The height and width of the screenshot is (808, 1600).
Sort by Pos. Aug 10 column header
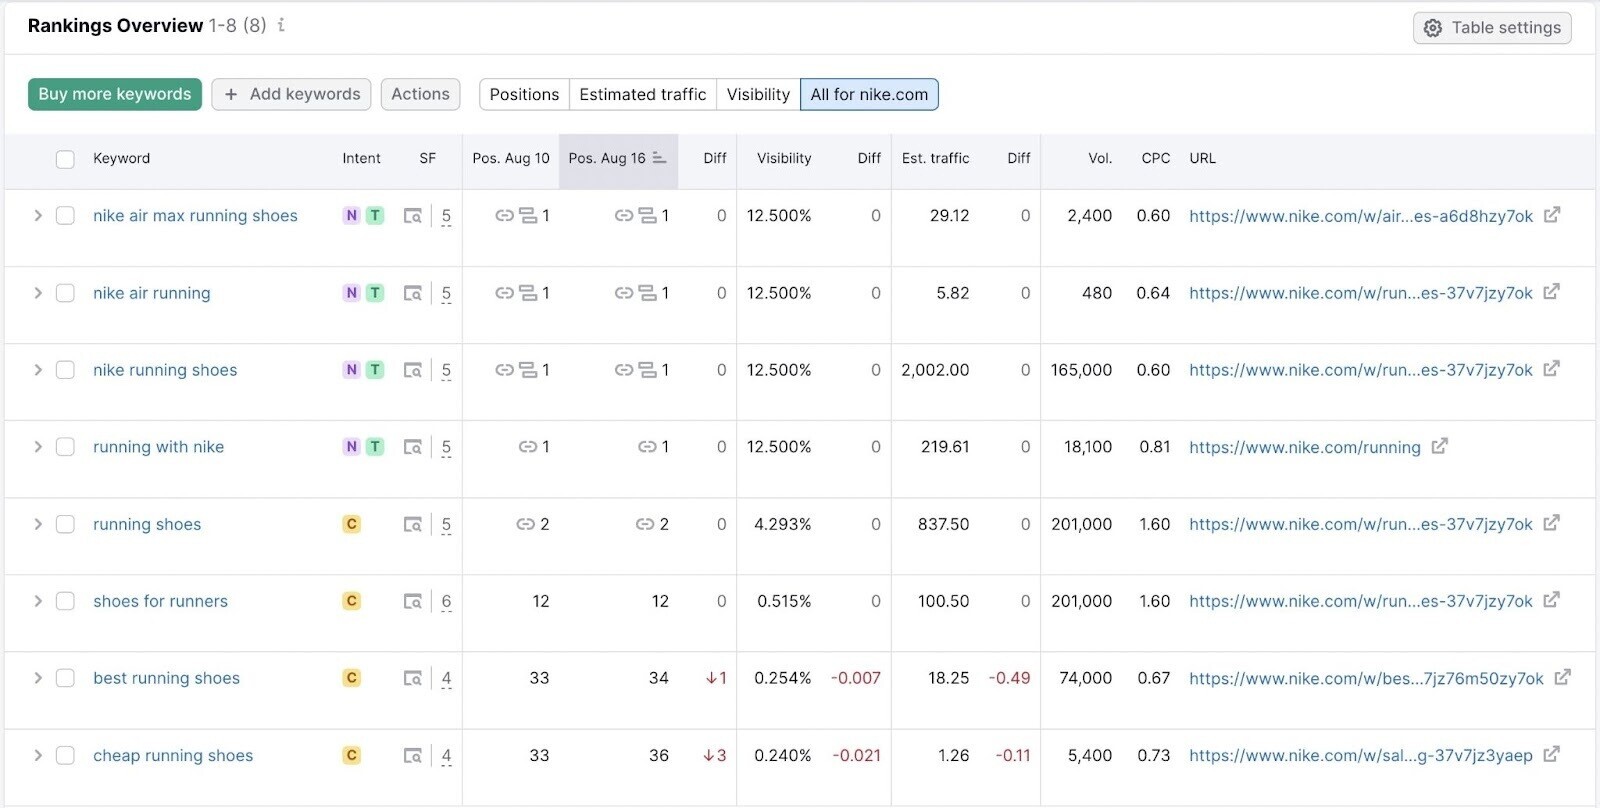(x=511, y=158)
